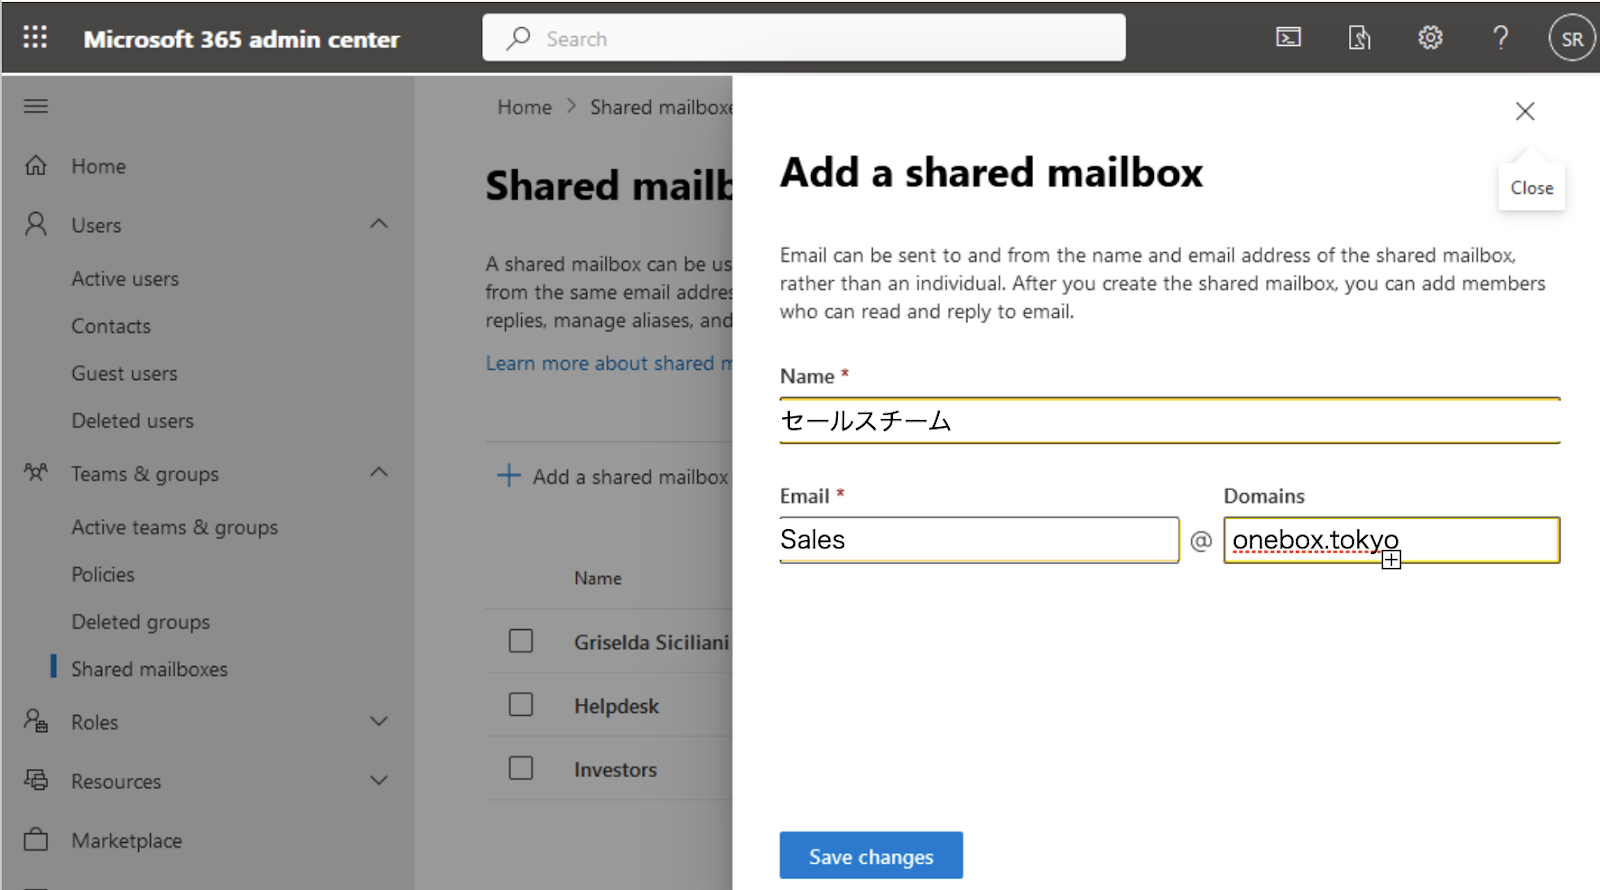This screenshot has height=890, width=1600.
Task: Click Save changes button
Action: coord(871,856)
